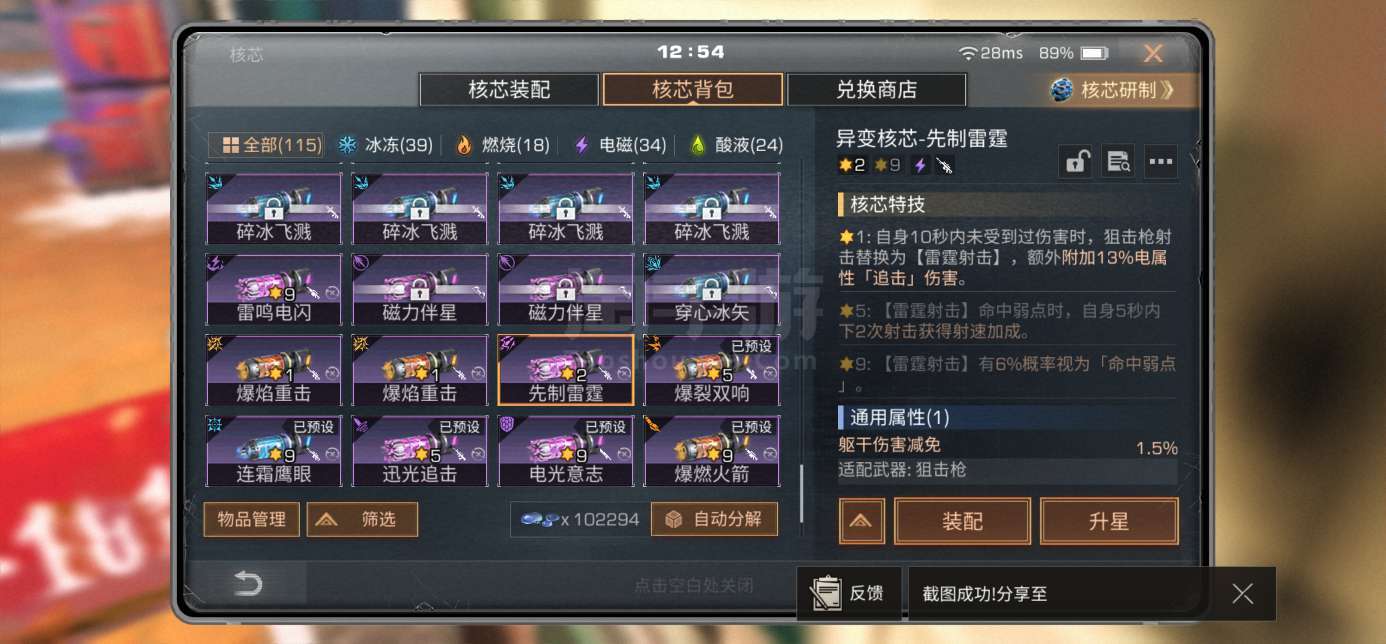Open the core details search icon
Screen dimensions: 1386x644
click(x=1118, y=162)
